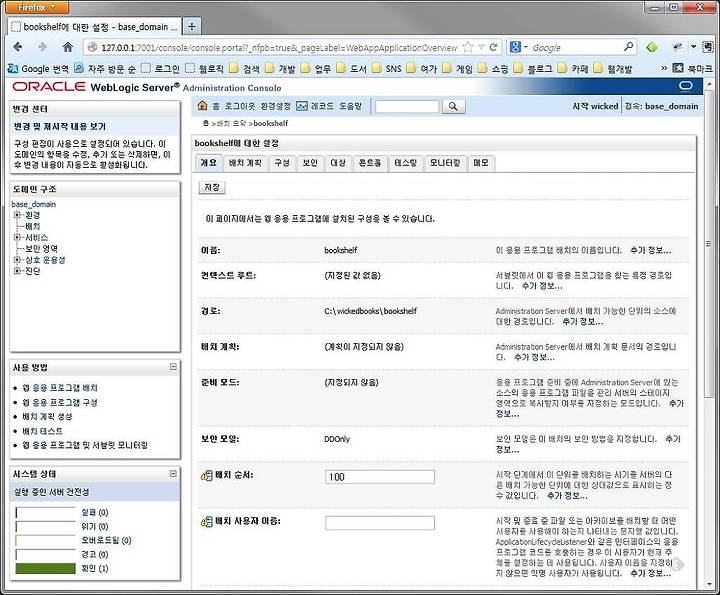The width and height of the screenshot is (720, 595).
Task: Open Google 번역 bookmark
Action: [39, 68]
